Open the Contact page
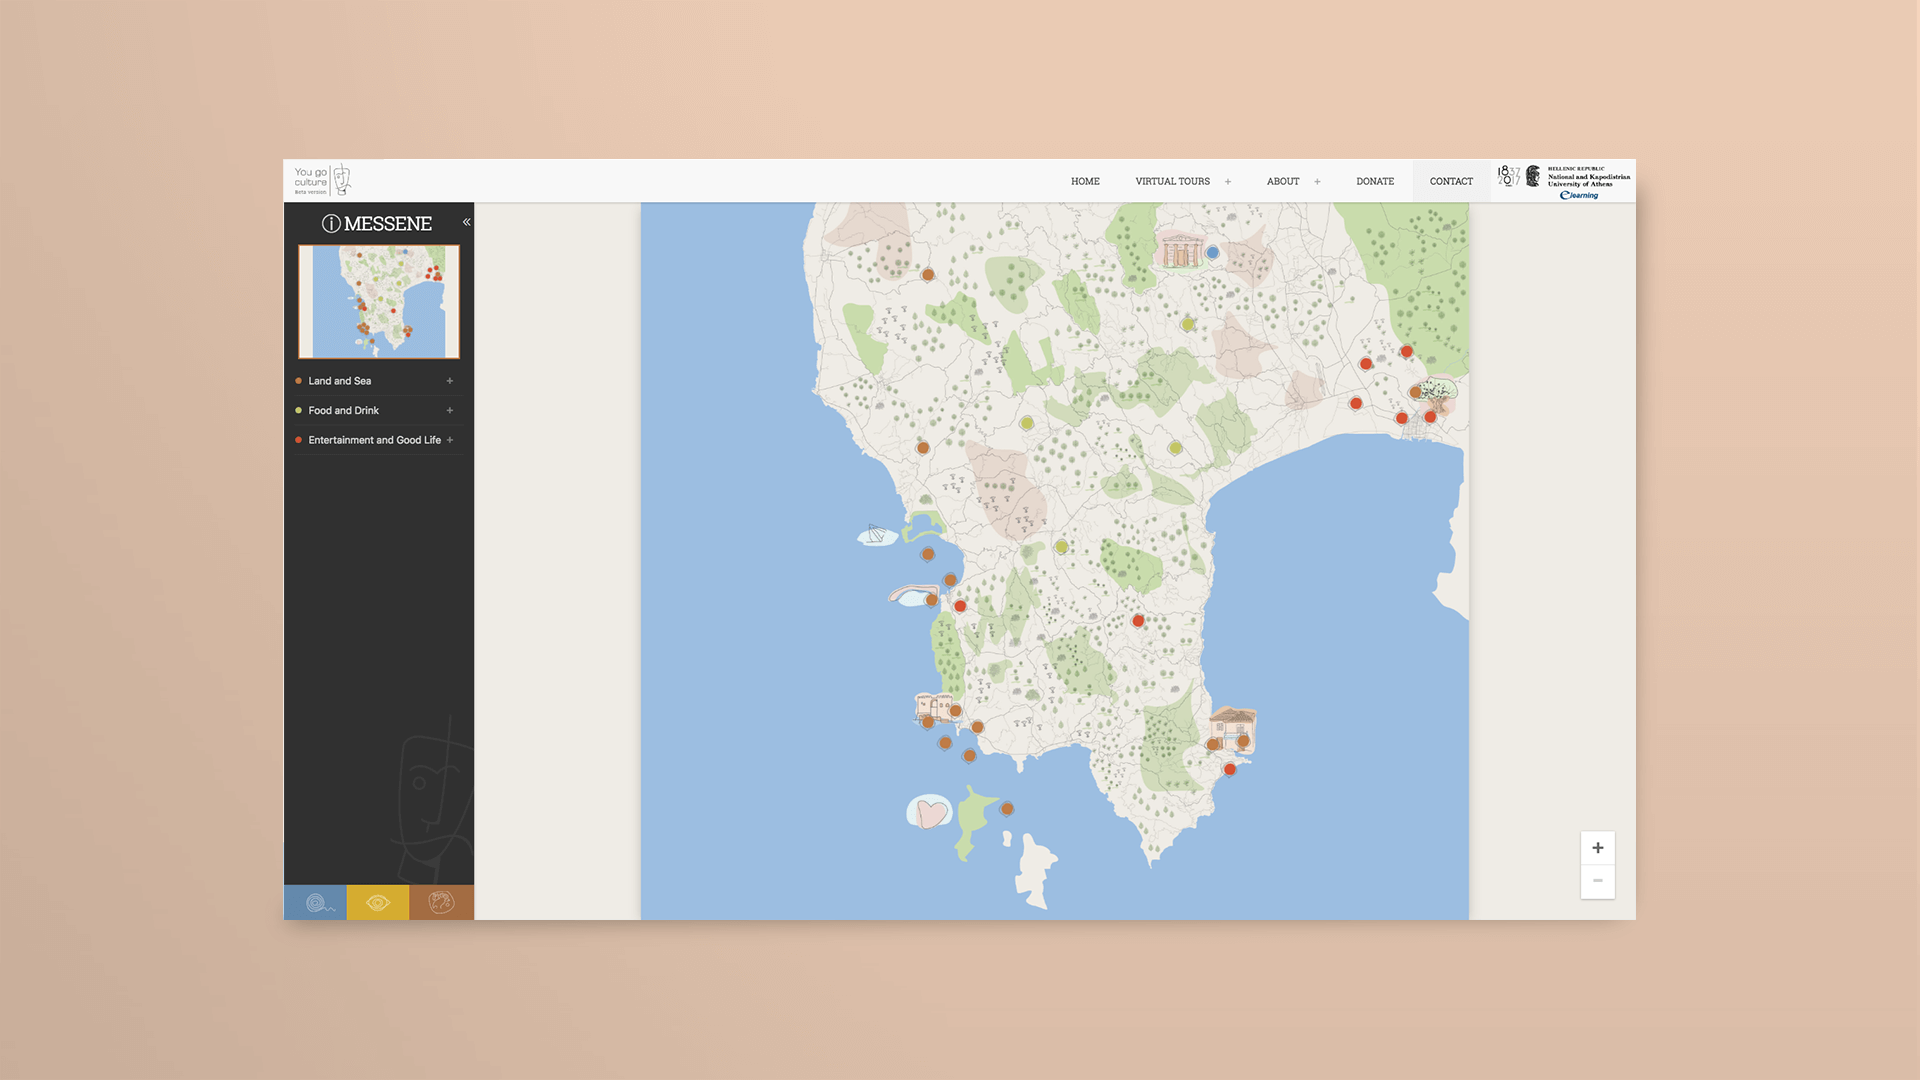The width and height of the screenshot is (1920, 1080). coord(1451,182)
